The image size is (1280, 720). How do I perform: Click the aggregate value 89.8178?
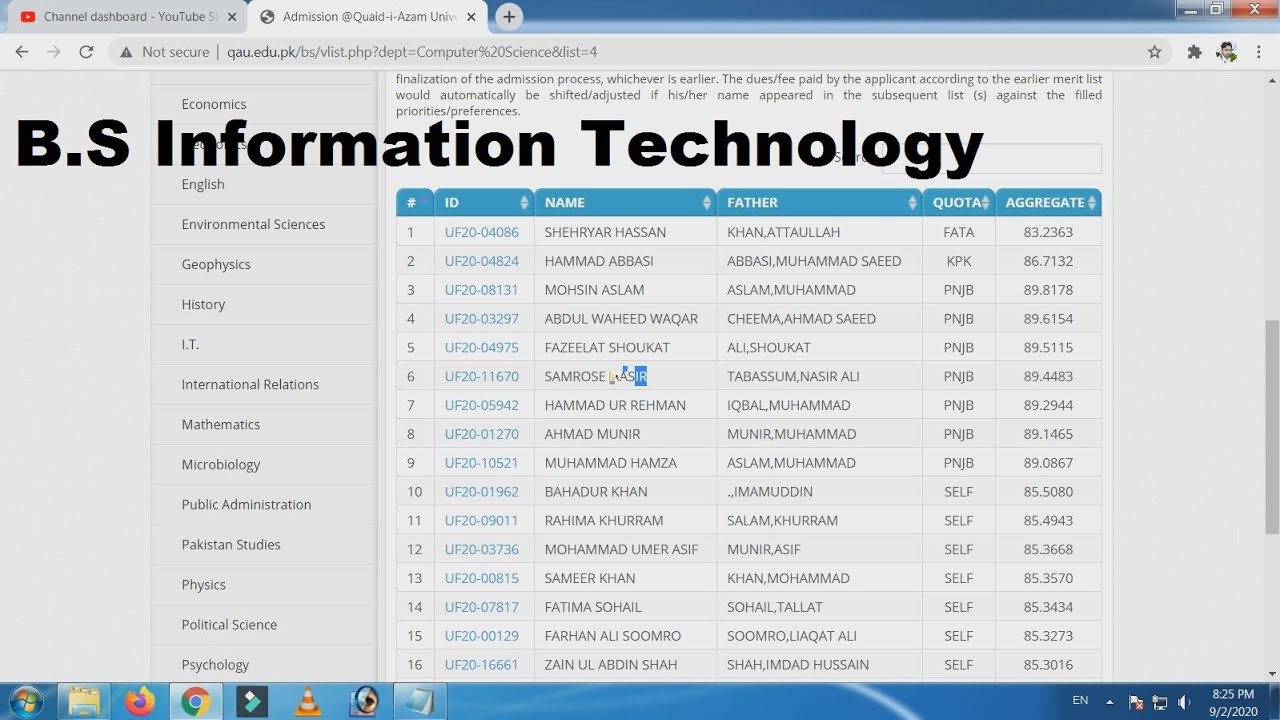pyautogui.click(x=1048, y=290)
